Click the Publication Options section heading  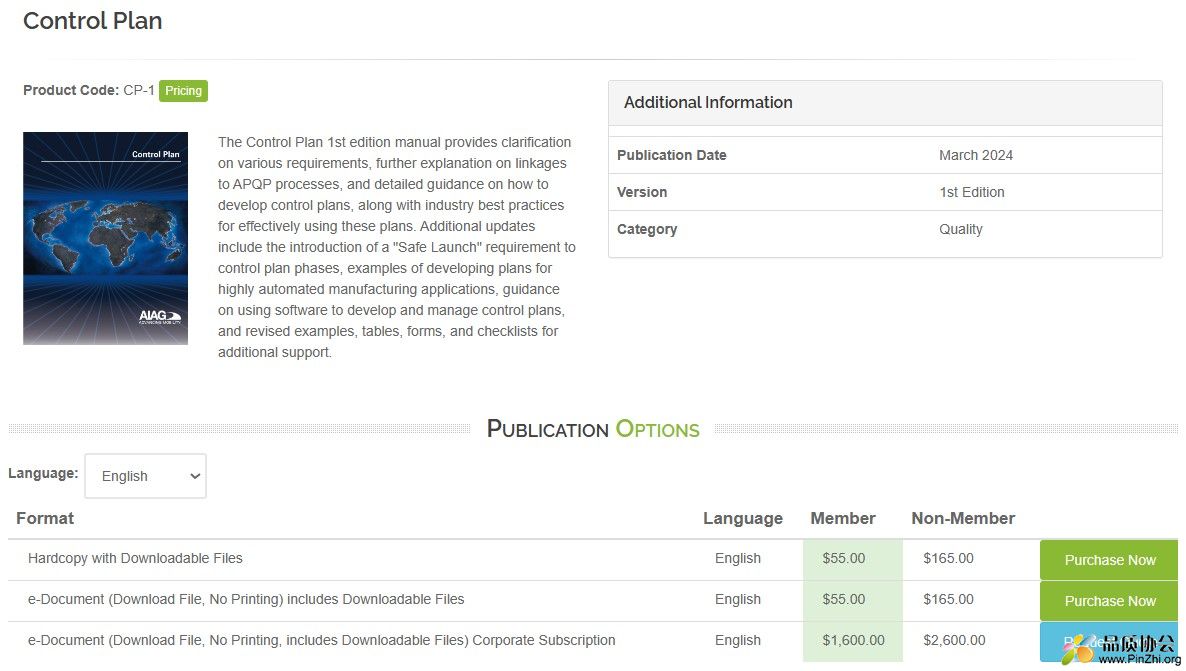click(593, 429)
